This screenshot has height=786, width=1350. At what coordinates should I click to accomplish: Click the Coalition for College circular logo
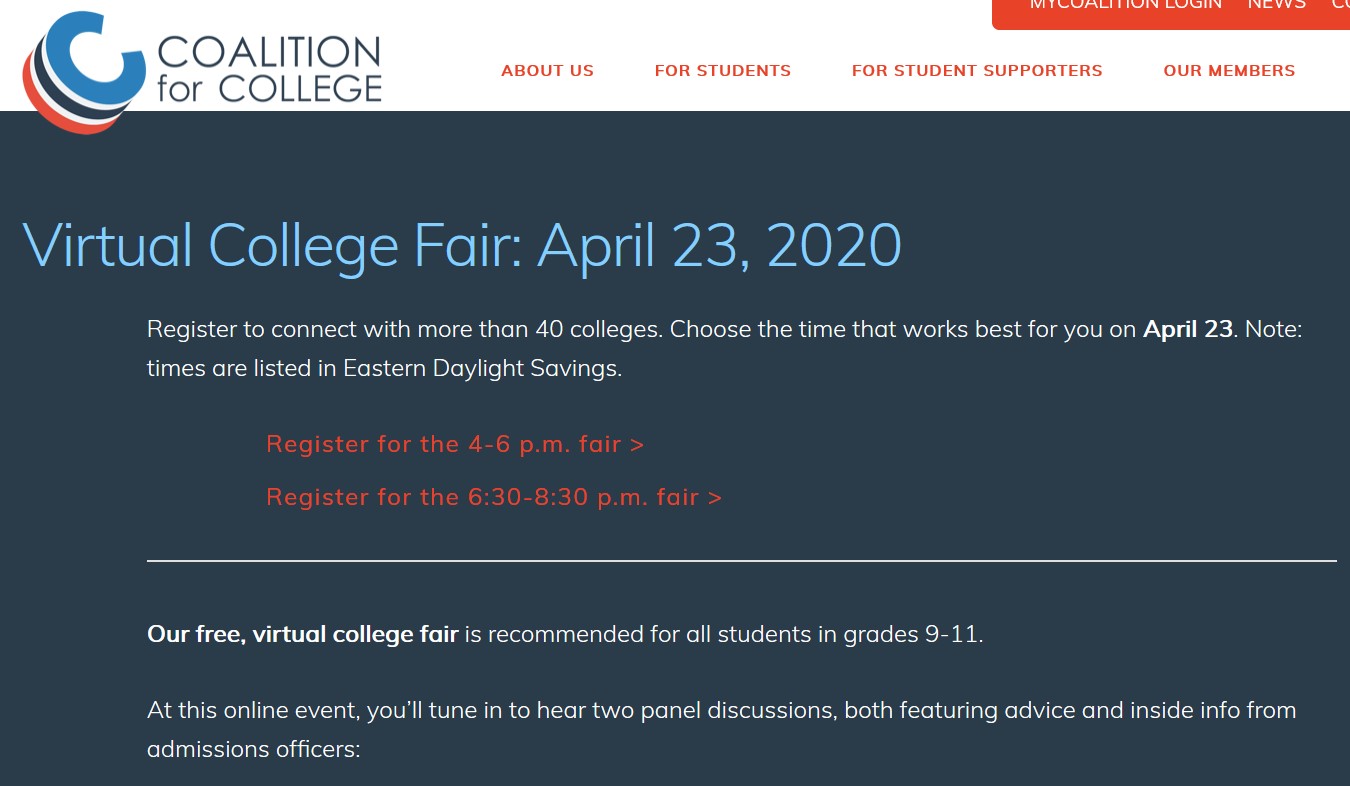(x=84, y=72)
